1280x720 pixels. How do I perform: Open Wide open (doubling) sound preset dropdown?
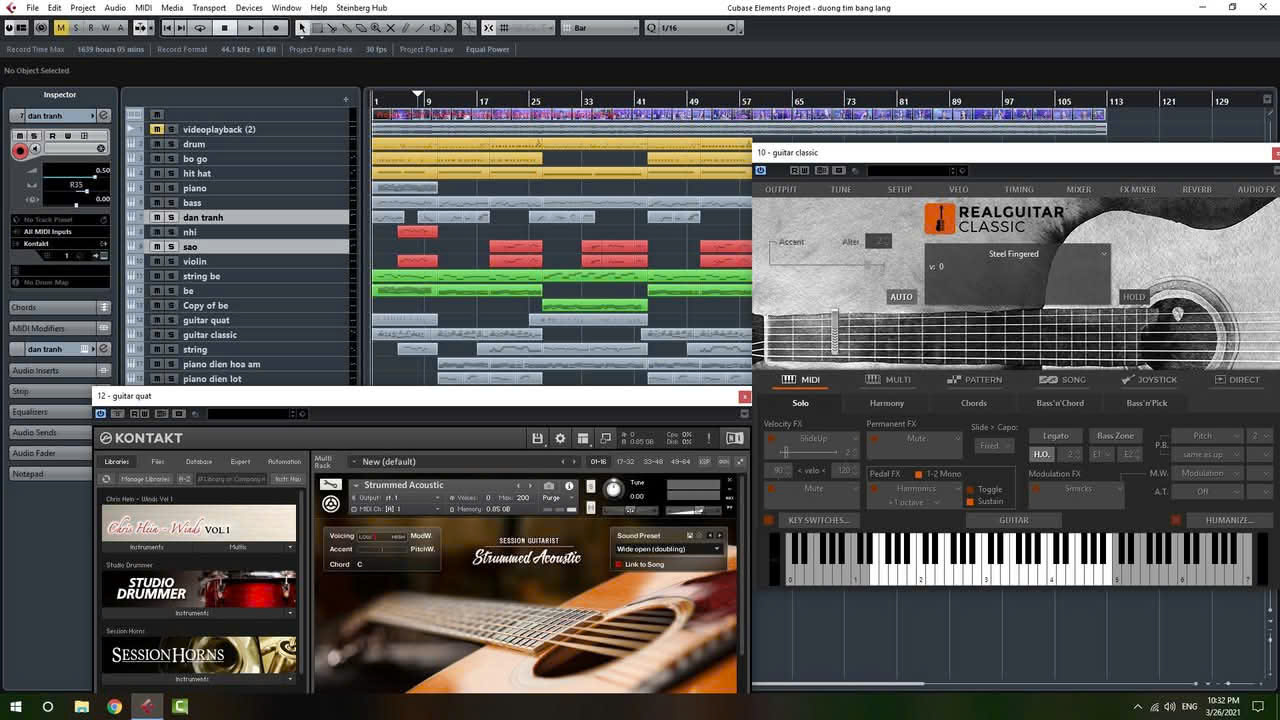point(668,549)
